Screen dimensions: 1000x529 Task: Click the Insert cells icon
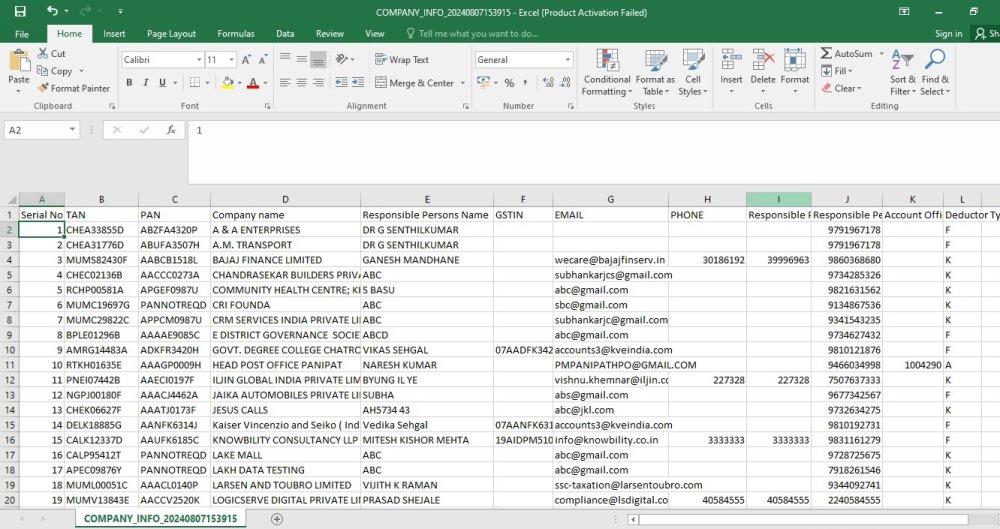tap(731, 61)
